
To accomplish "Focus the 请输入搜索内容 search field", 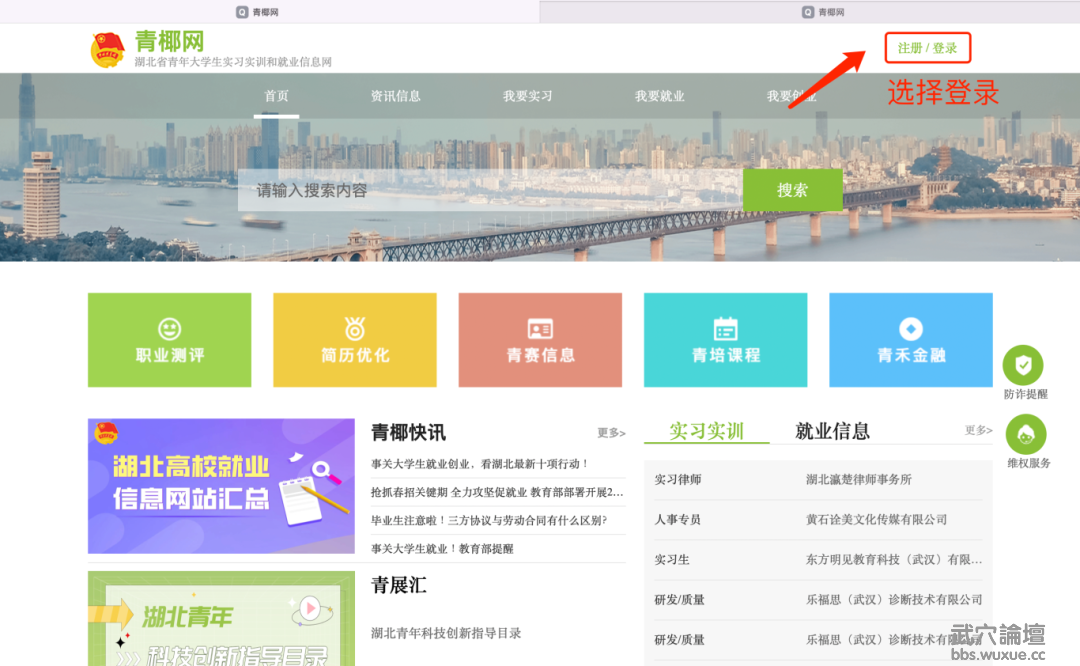I will [x=490, y=190].
